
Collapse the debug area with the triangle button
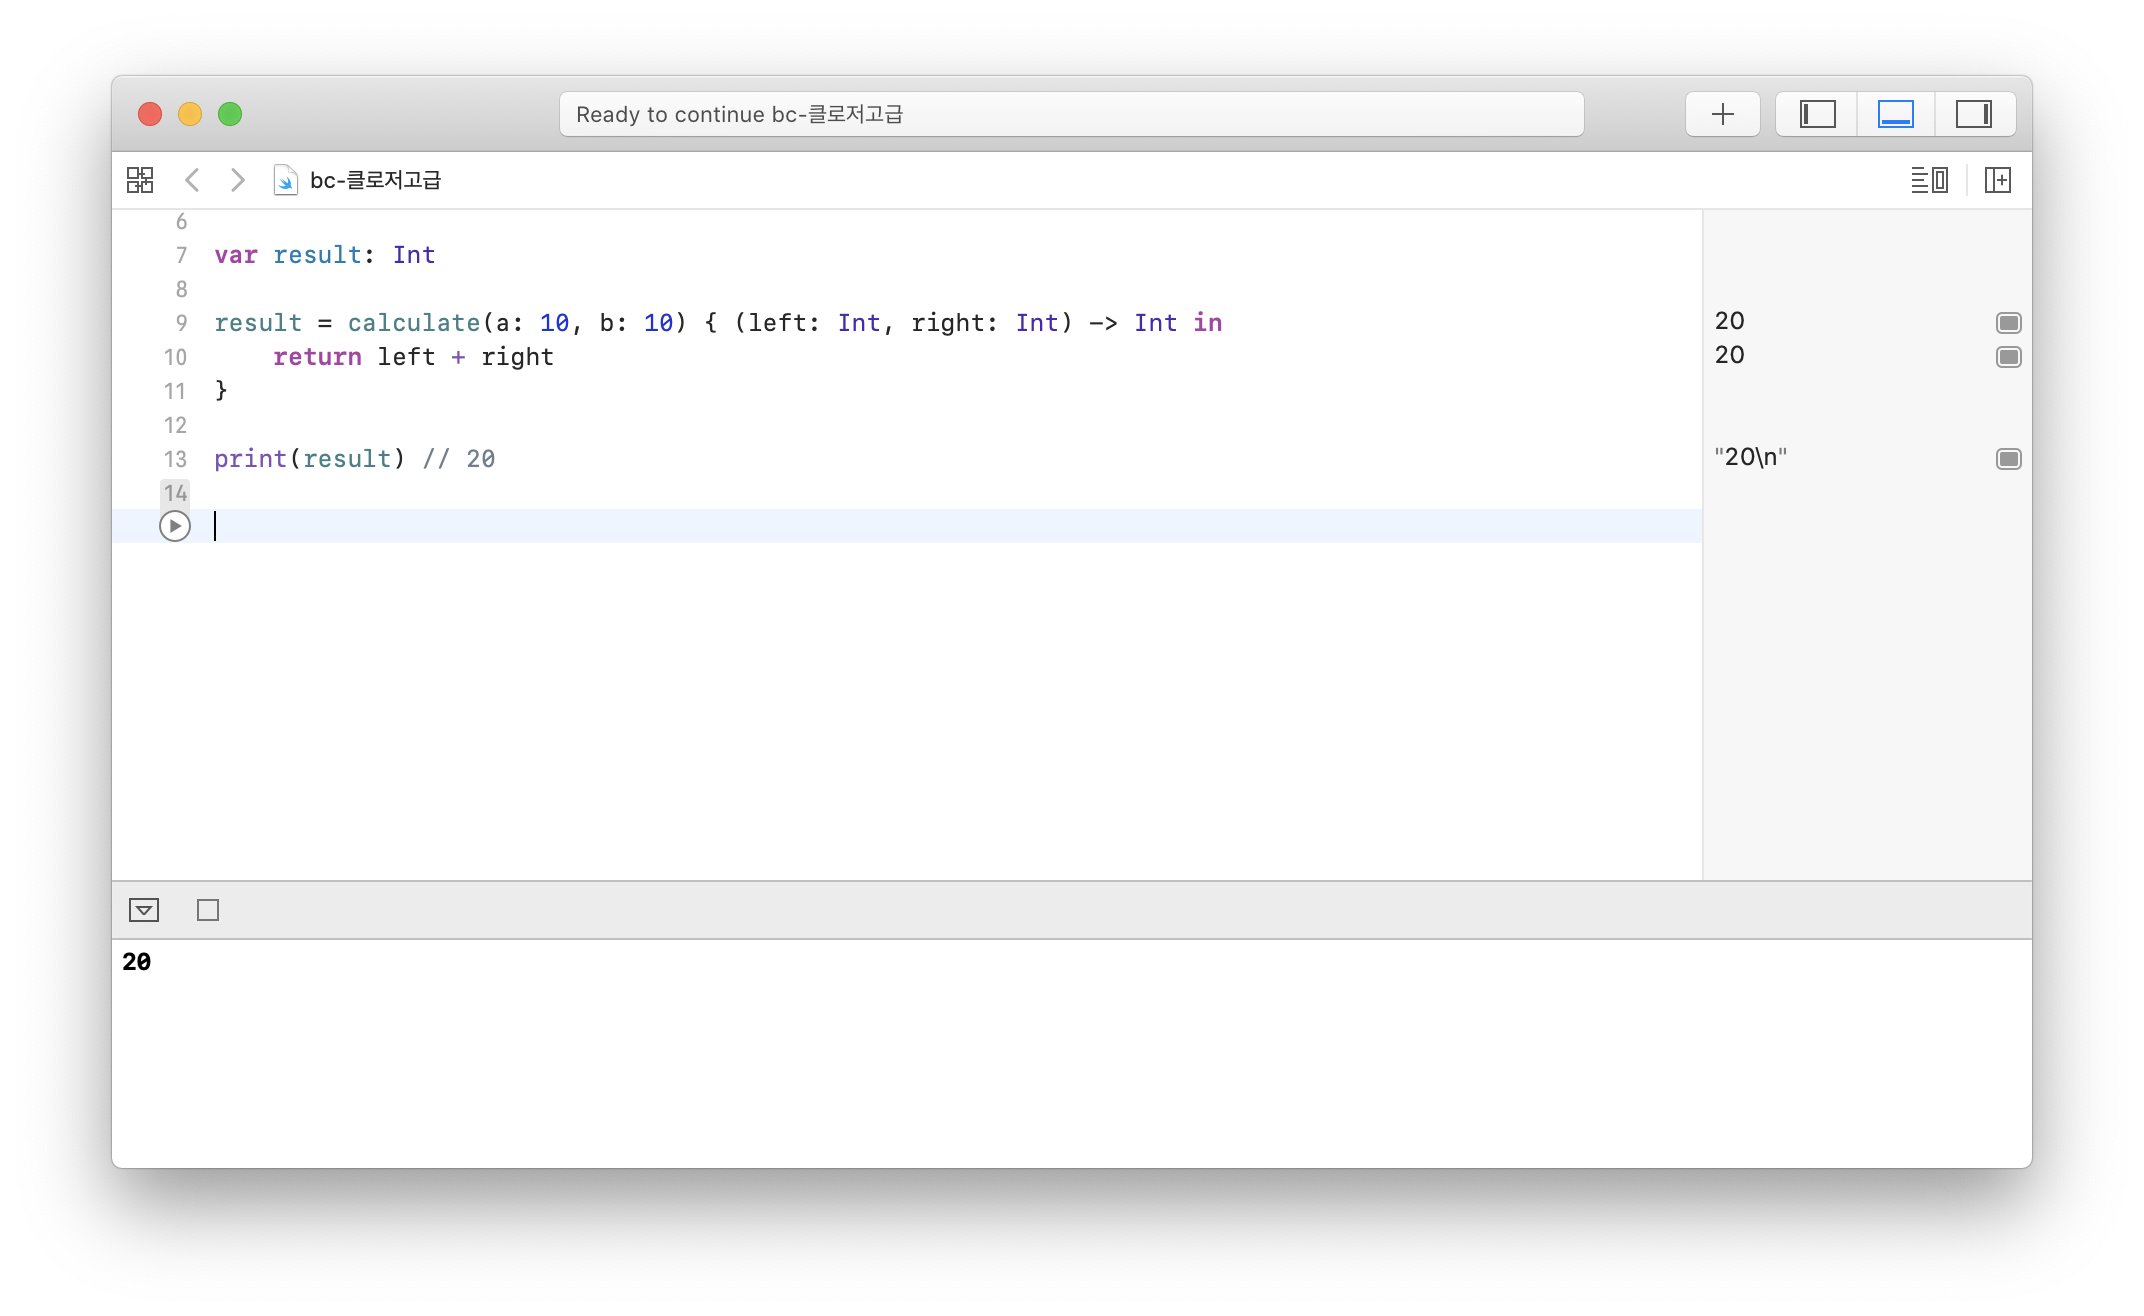point(144,910)
